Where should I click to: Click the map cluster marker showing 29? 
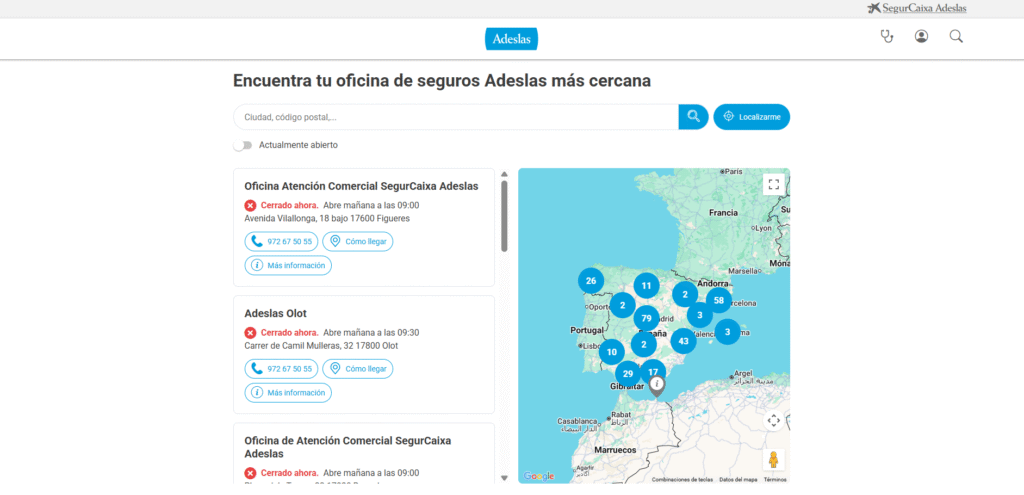click(x=628, y=374)
